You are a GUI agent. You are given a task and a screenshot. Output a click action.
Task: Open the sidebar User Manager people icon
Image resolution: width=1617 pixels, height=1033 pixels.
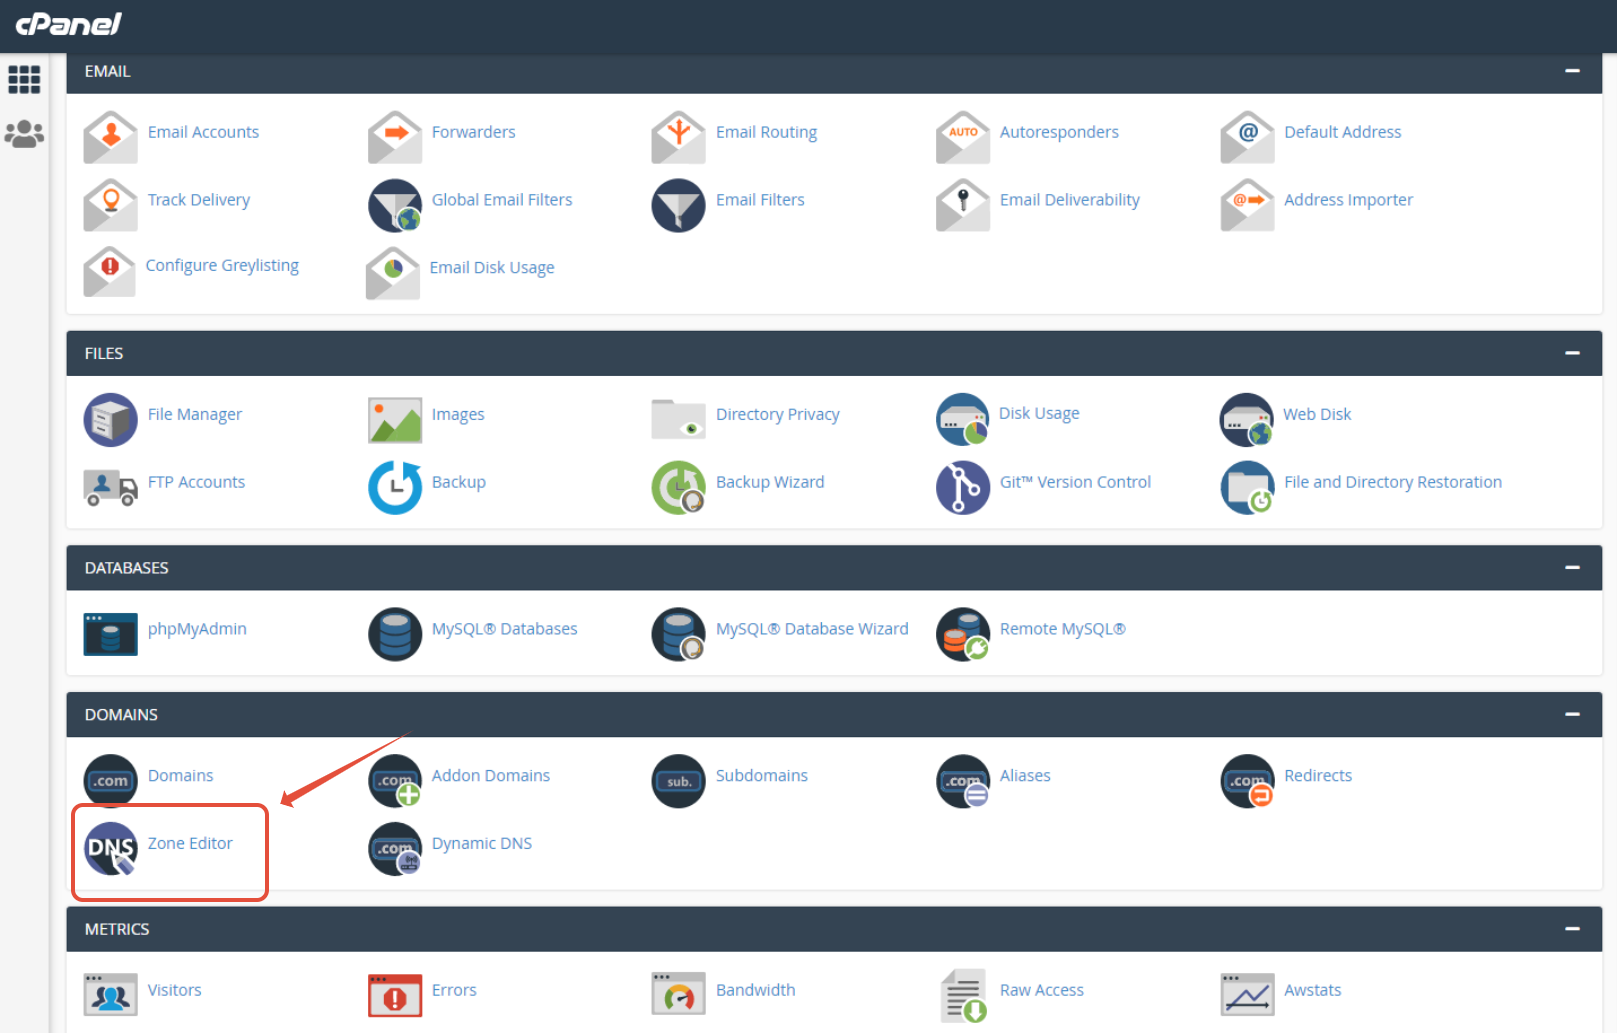(24, 134)
